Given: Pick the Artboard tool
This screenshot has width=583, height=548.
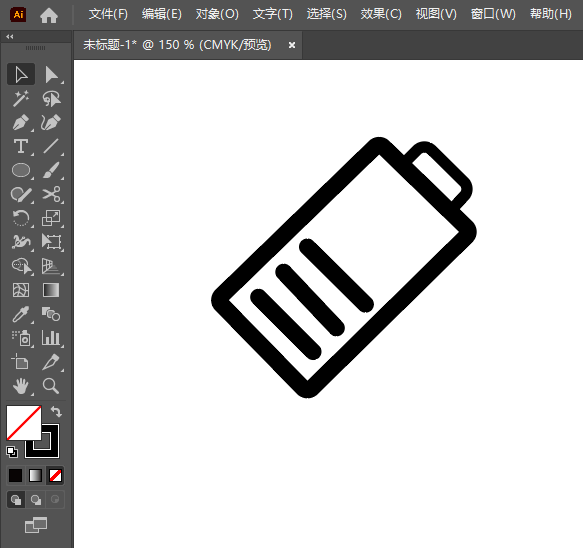Looking at the screenshot, I should point(21,362).
